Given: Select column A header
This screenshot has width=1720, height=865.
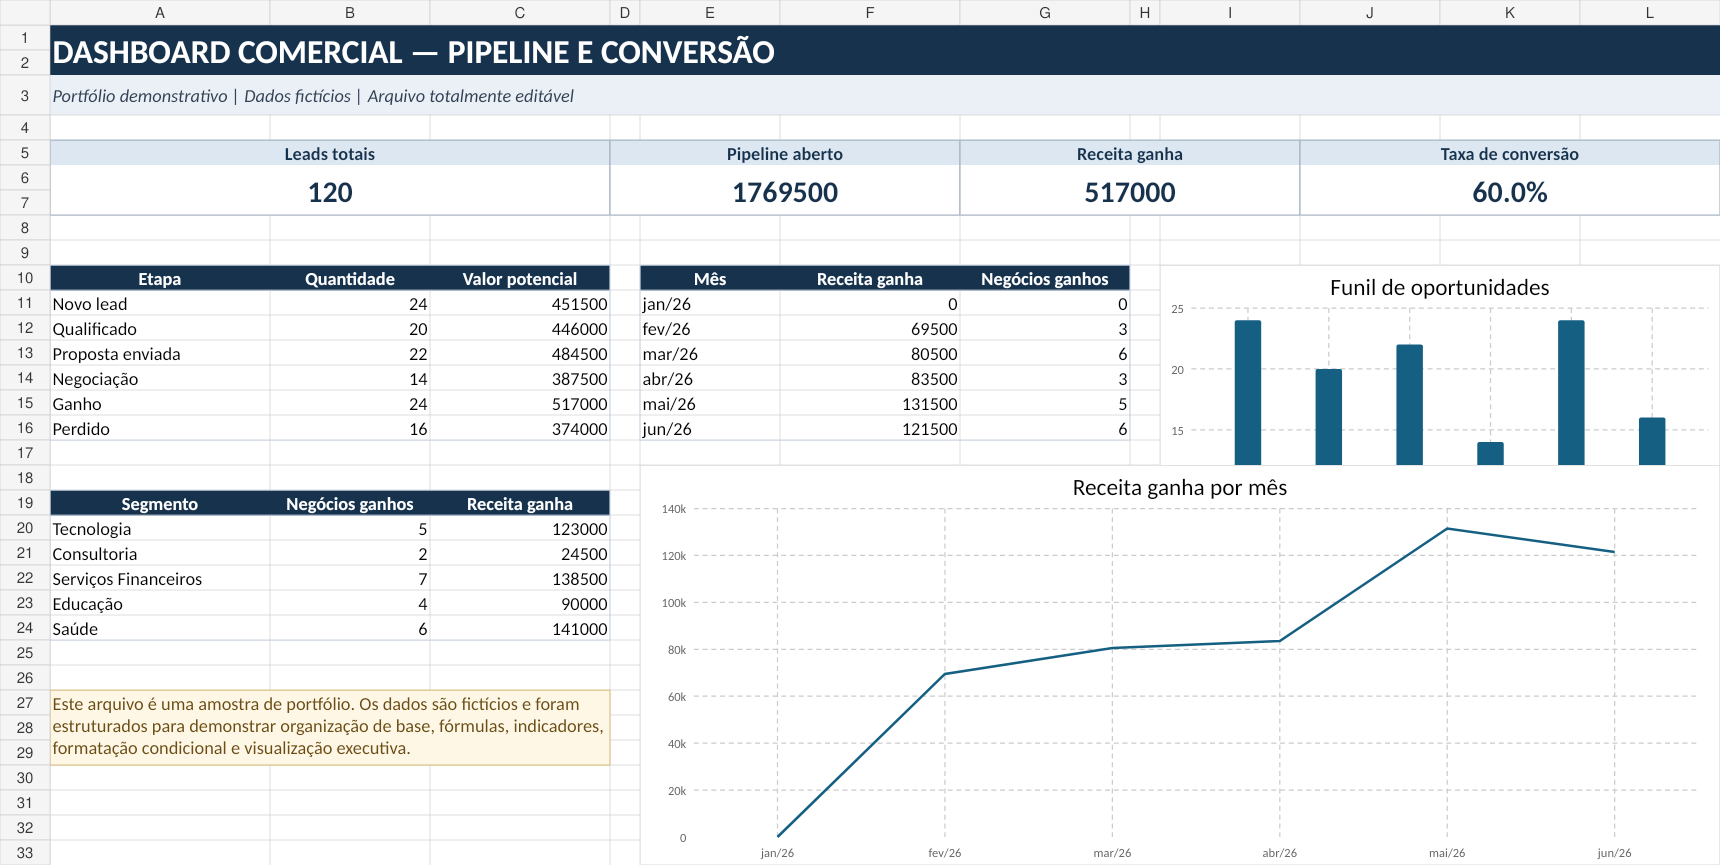Looking at the screenshot, I should coord(160,12).
